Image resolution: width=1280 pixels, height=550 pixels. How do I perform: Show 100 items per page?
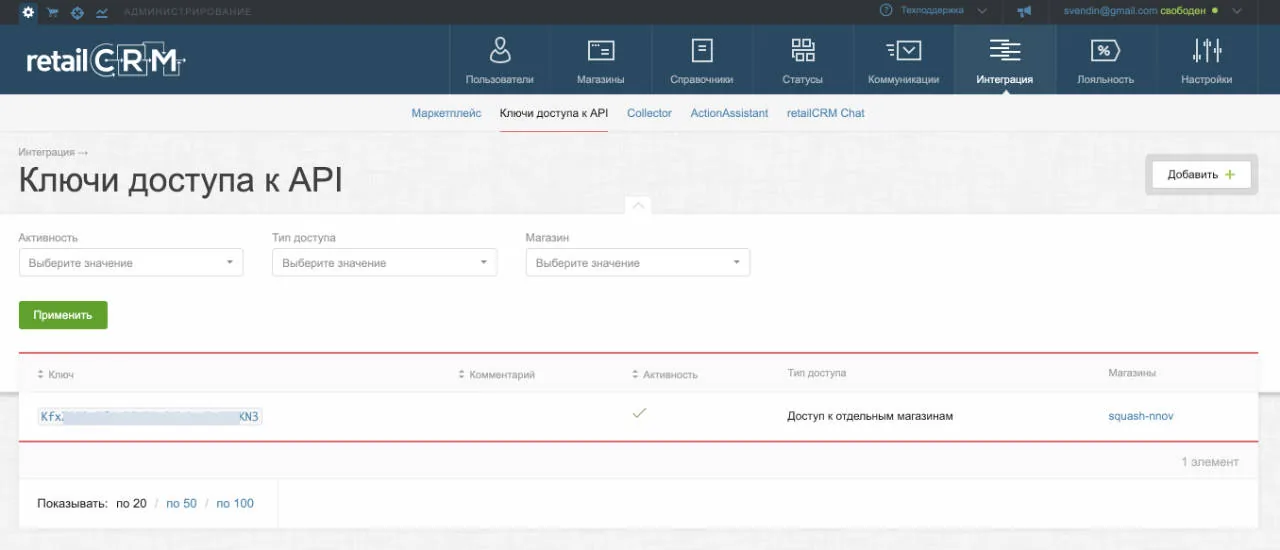(235, 503)
